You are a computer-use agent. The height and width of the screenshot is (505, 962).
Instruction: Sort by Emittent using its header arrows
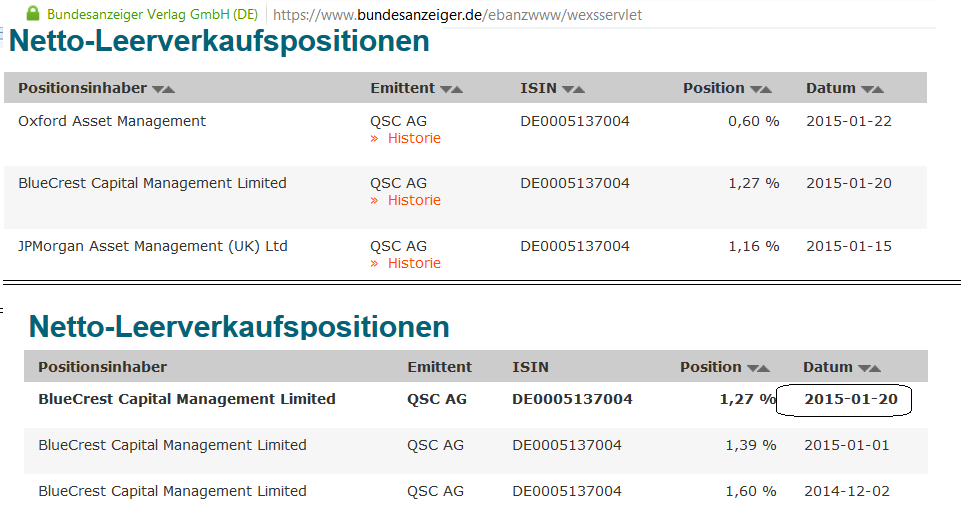click(x=451, y=89)
